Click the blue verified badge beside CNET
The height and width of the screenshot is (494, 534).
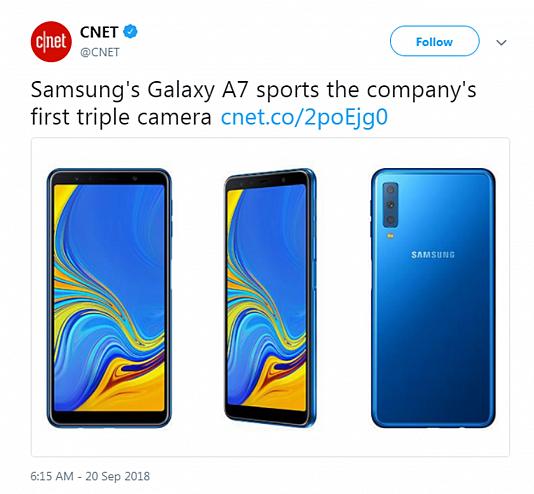[x=130, y=32]
